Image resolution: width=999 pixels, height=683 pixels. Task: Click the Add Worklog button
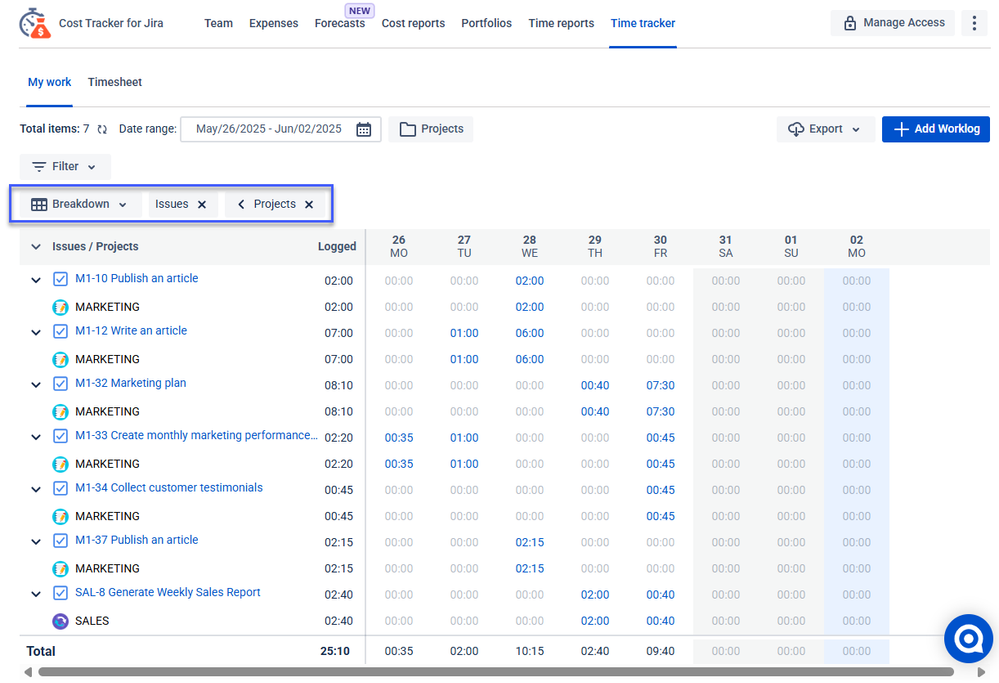[935, 129]
